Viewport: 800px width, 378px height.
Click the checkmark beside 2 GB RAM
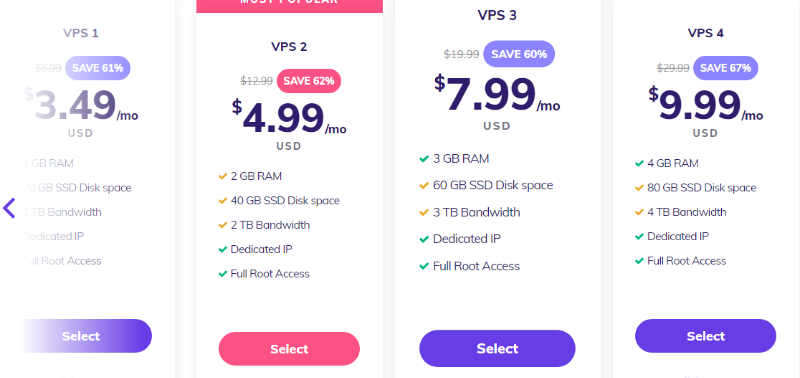(222, 177)
